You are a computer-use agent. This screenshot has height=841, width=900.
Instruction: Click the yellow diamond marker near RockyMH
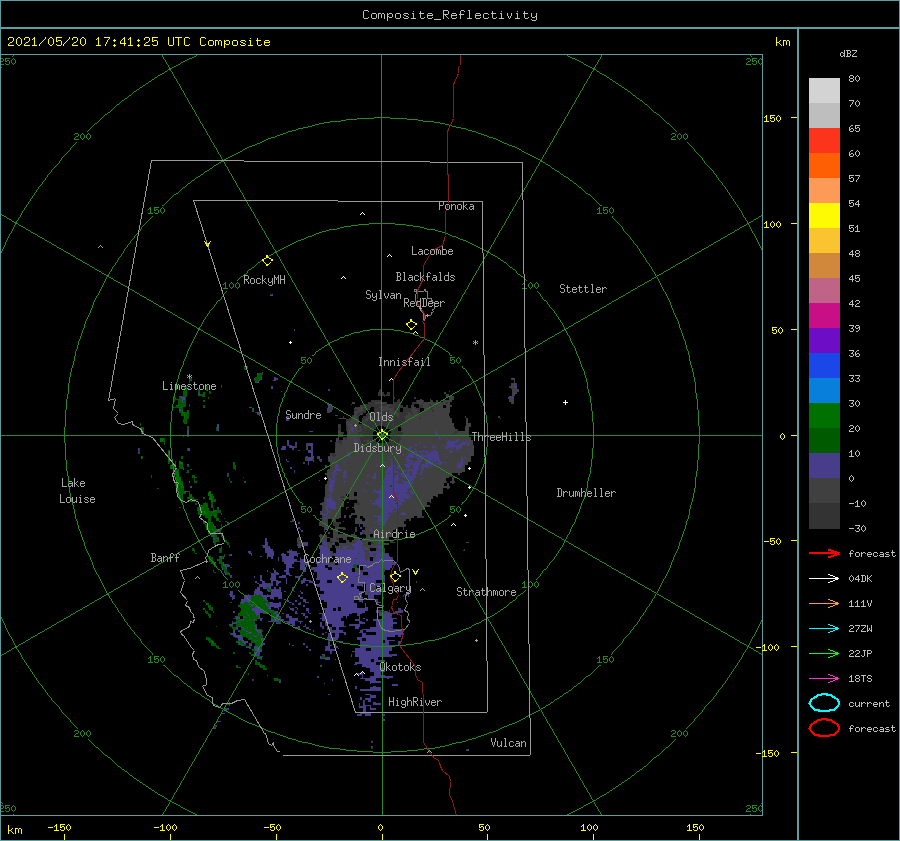coord(267,261)
